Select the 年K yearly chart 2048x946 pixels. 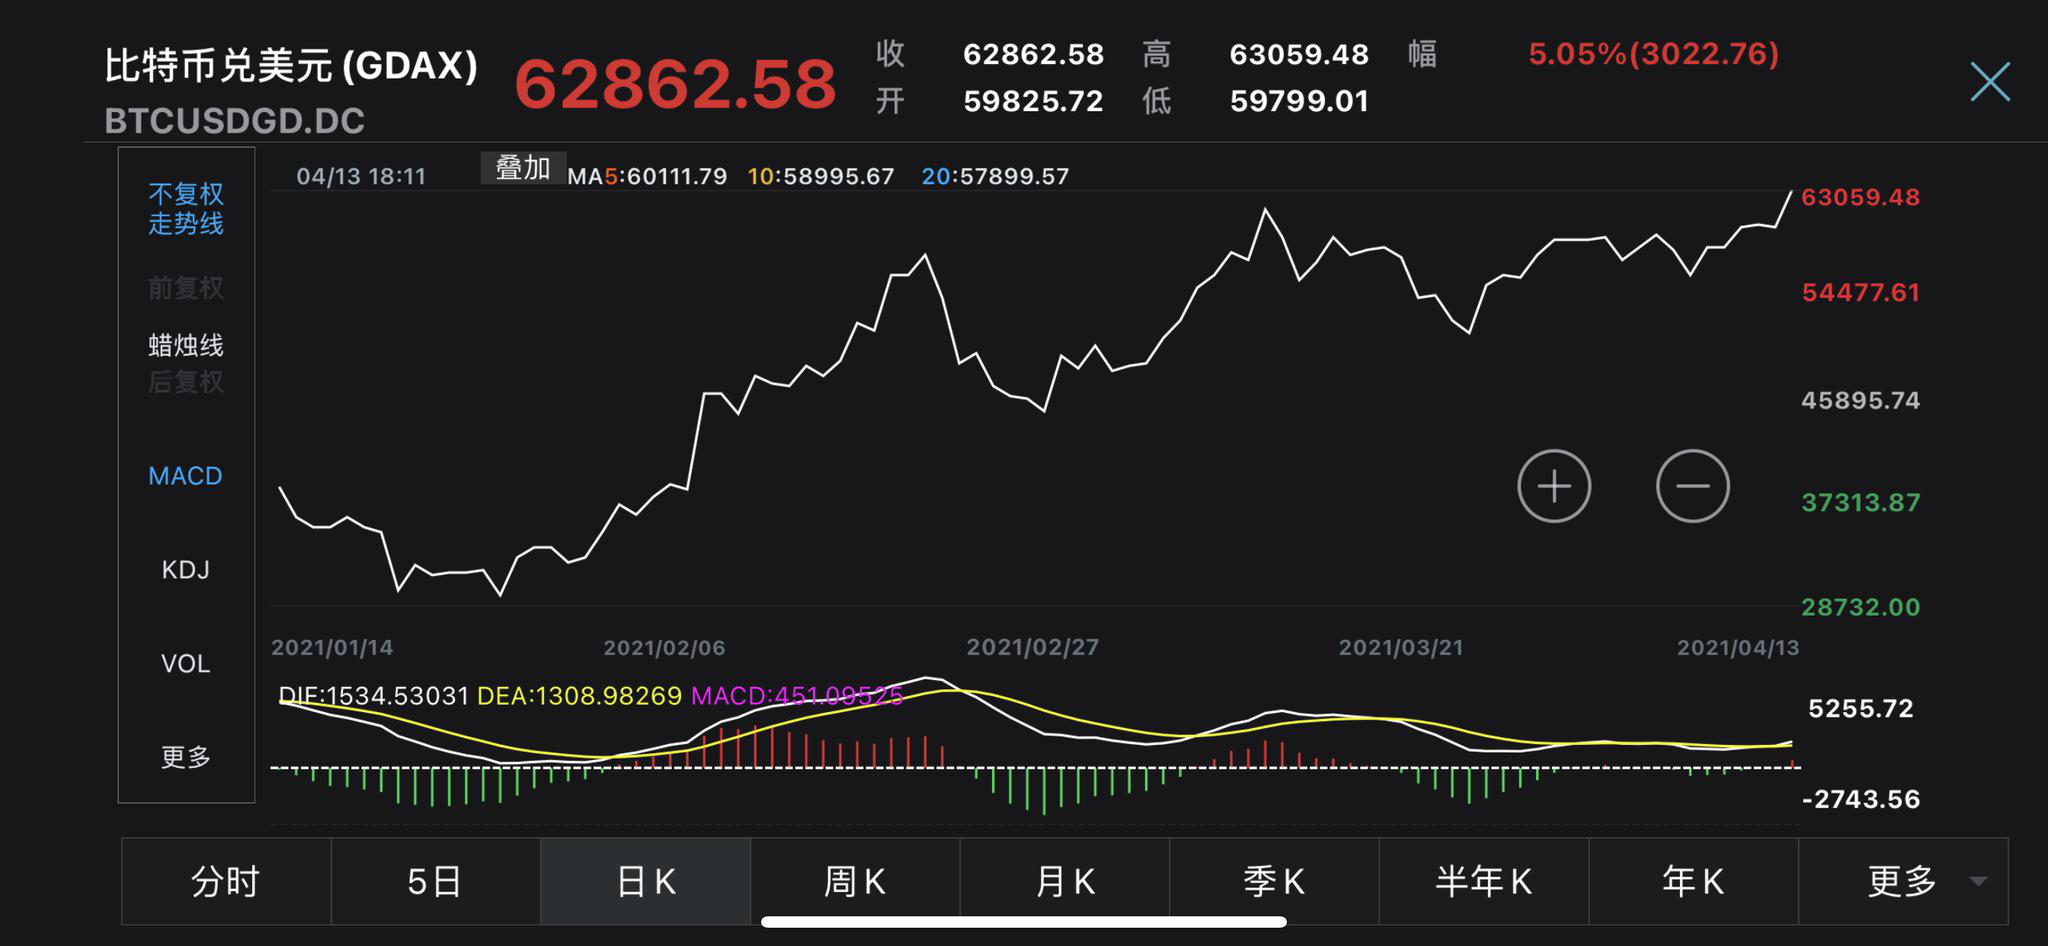[x=1692, y=882]
